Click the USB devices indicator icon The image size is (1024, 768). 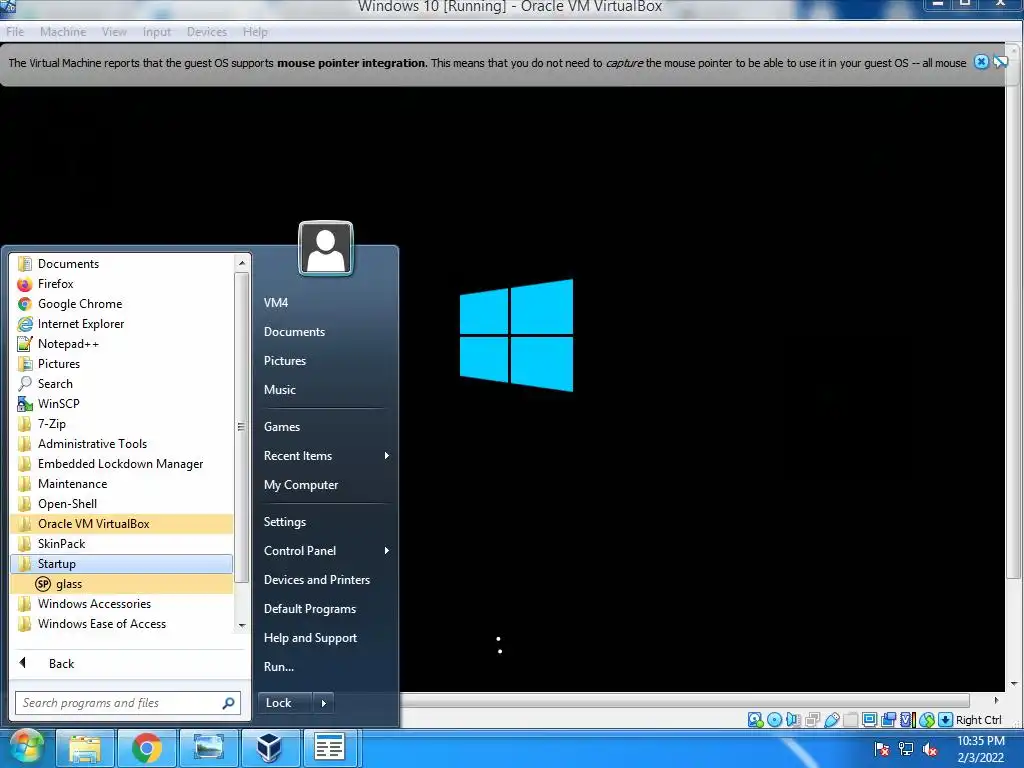tap(831, 720)
